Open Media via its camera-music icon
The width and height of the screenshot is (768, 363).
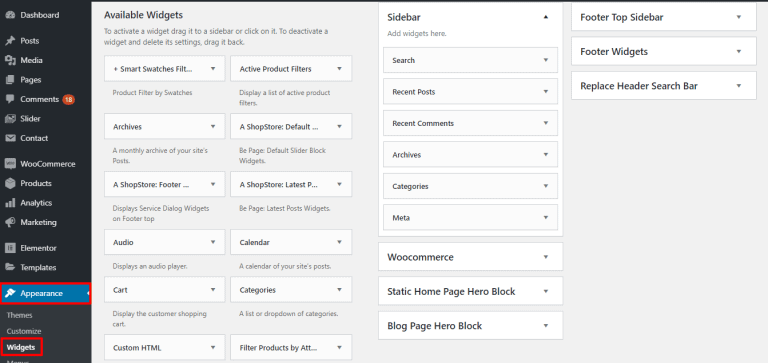pyautogui.click(x=10, y=60)
